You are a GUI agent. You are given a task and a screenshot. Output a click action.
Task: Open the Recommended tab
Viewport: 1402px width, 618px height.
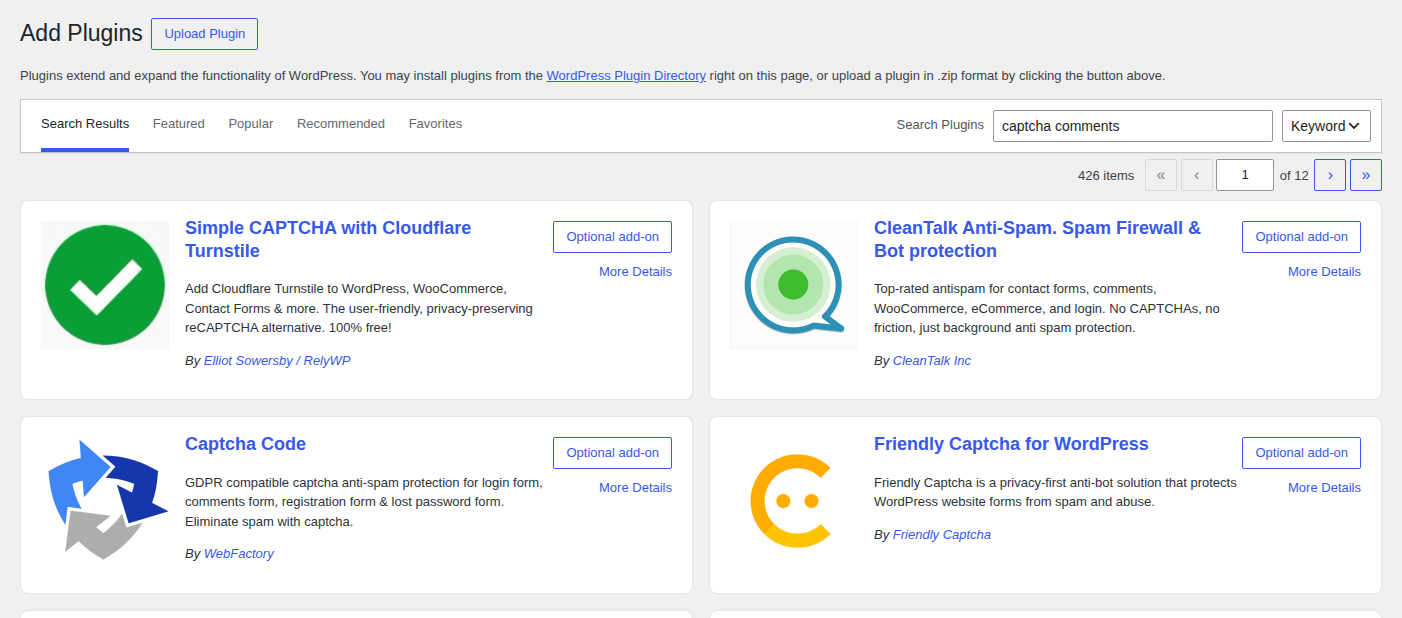click(341, 124)
